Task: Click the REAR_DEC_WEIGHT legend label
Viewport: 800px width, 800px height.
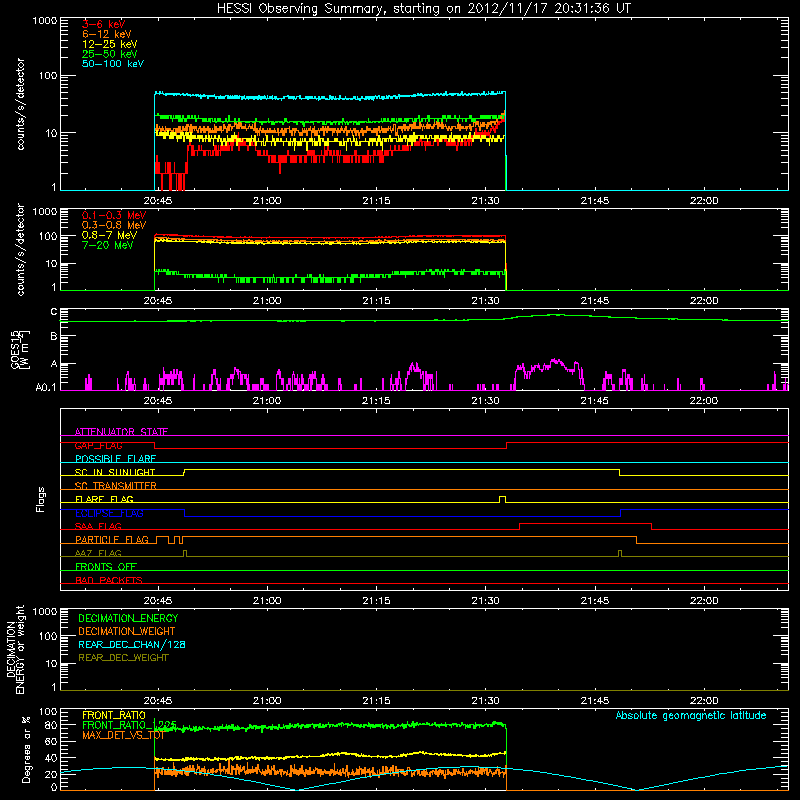Action: [123, 658]
